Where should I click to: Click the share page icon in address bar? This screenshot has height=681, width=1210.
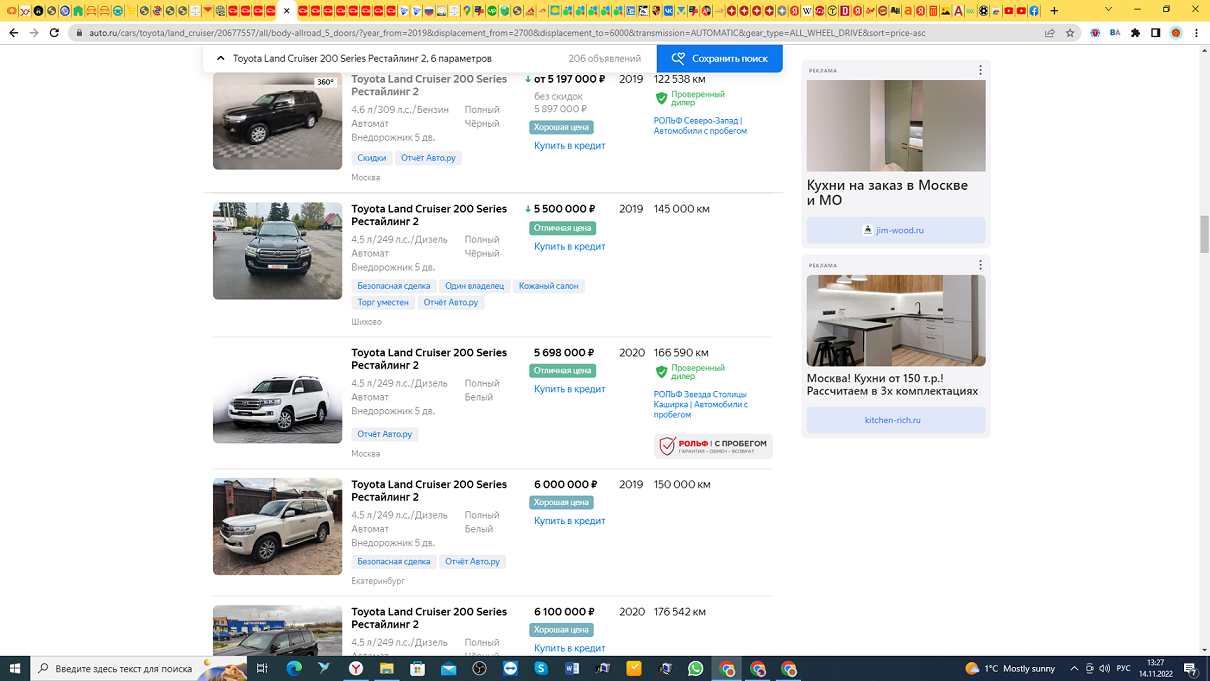coord(1050,33)
